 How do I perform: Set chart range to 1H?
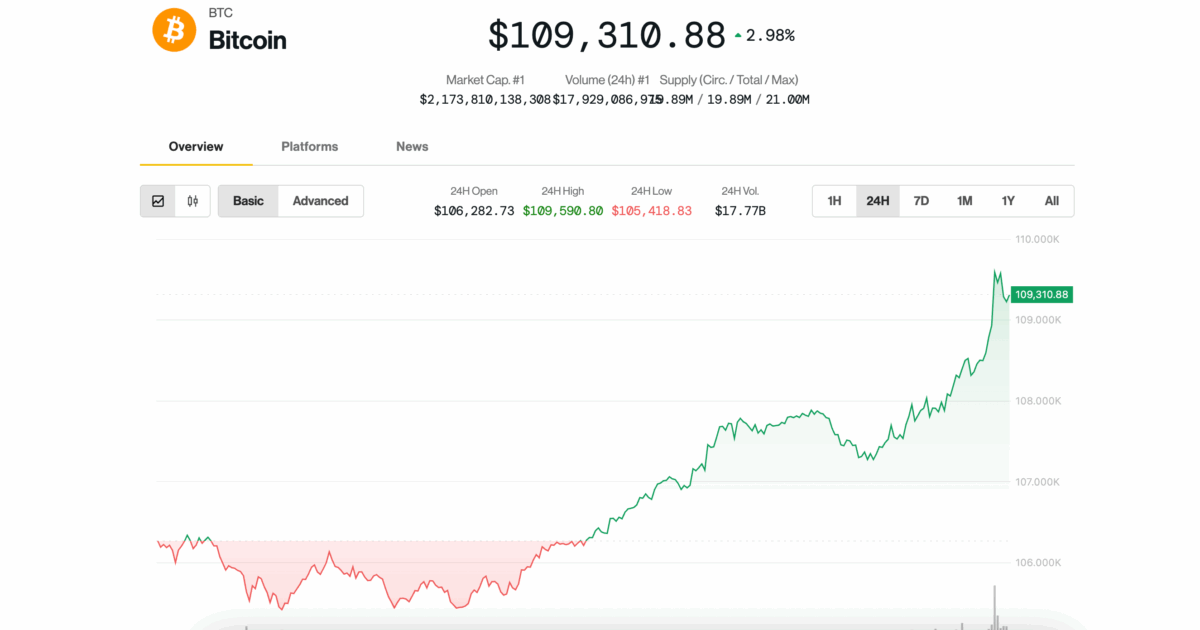coord(834,201)
